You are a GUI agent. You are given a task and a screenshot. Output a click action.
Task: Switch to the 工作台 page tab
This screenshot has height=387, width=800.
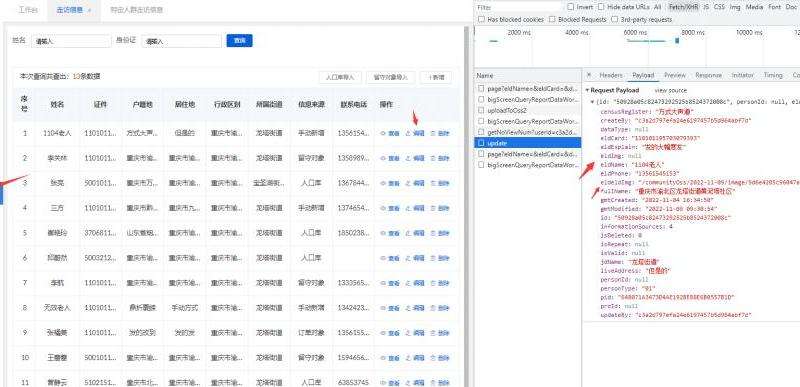click(x=28, y=10)
